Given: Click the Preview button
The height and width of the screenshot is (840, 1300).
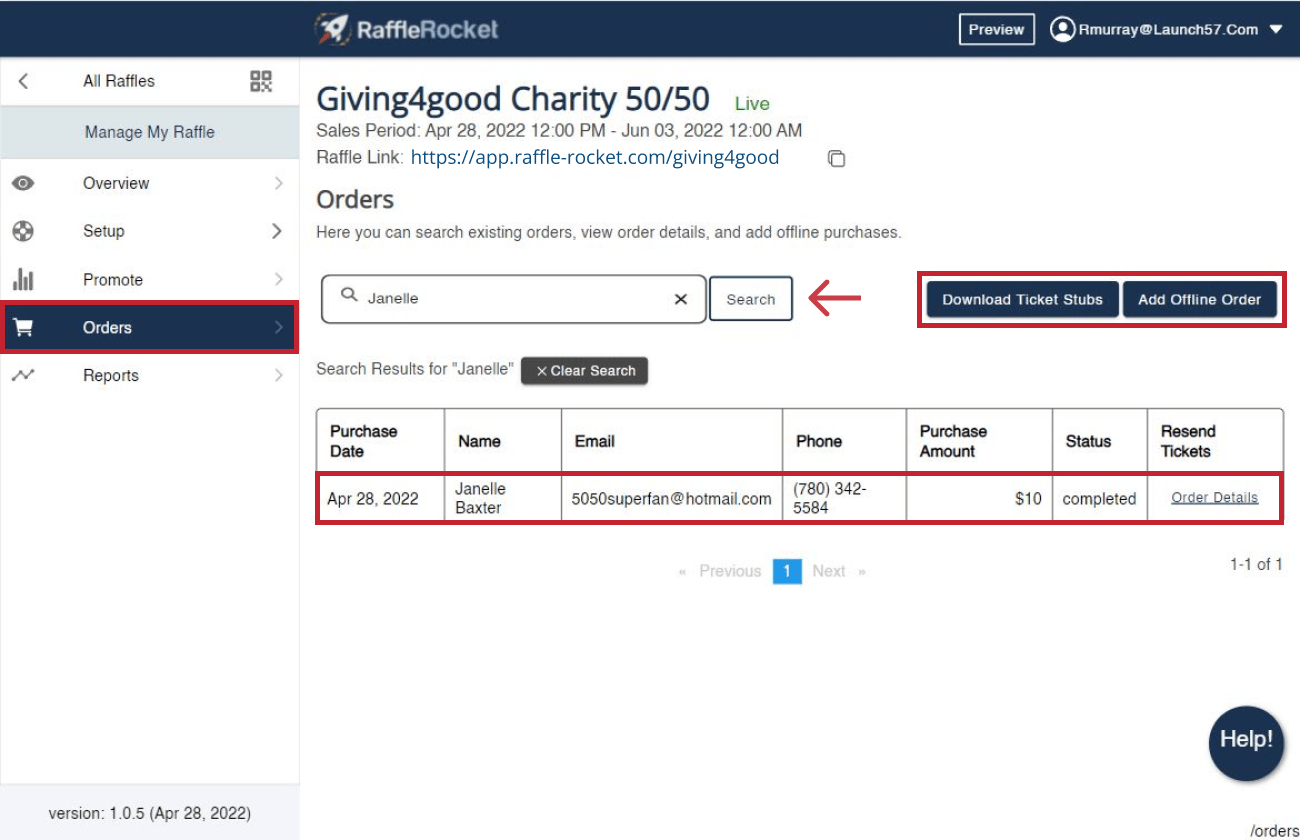Looking at the screenshot, I should (996, 29).
